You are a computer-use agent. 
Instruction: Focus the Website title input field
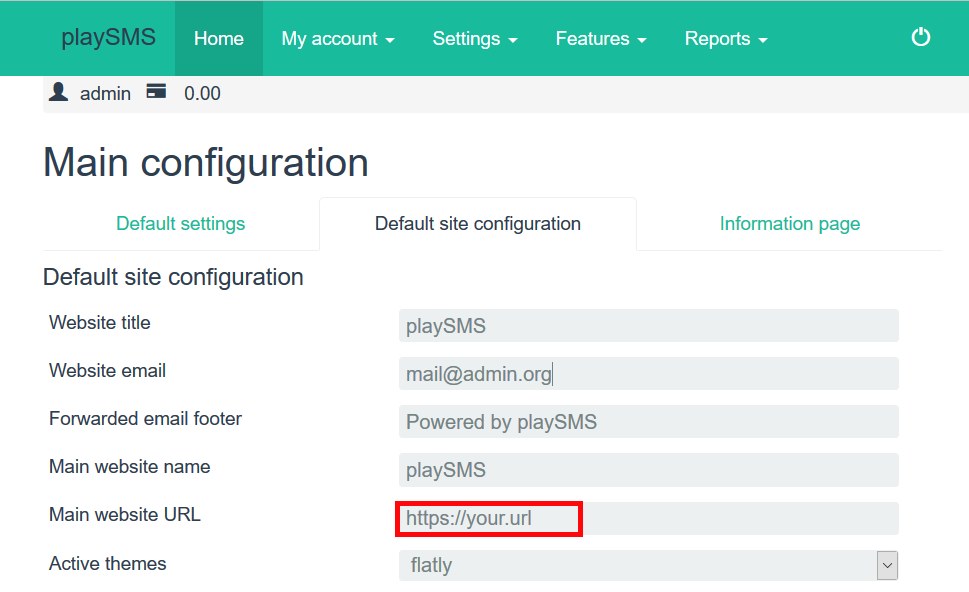[x=649, y=326]
